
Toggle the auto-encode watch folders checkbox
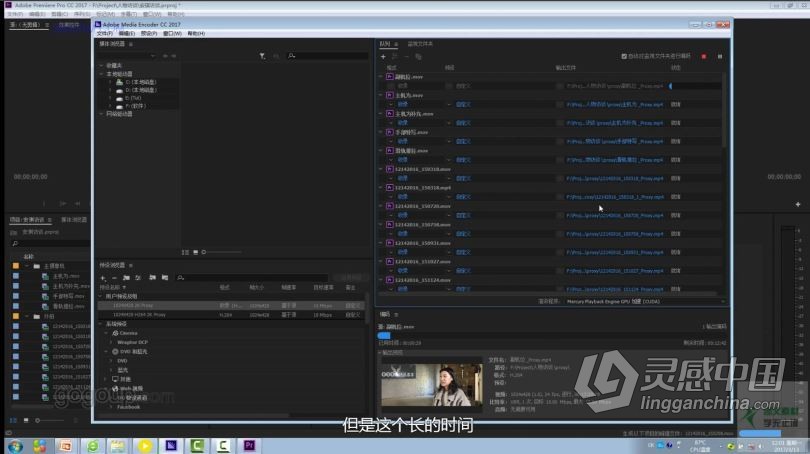[624, 56]
